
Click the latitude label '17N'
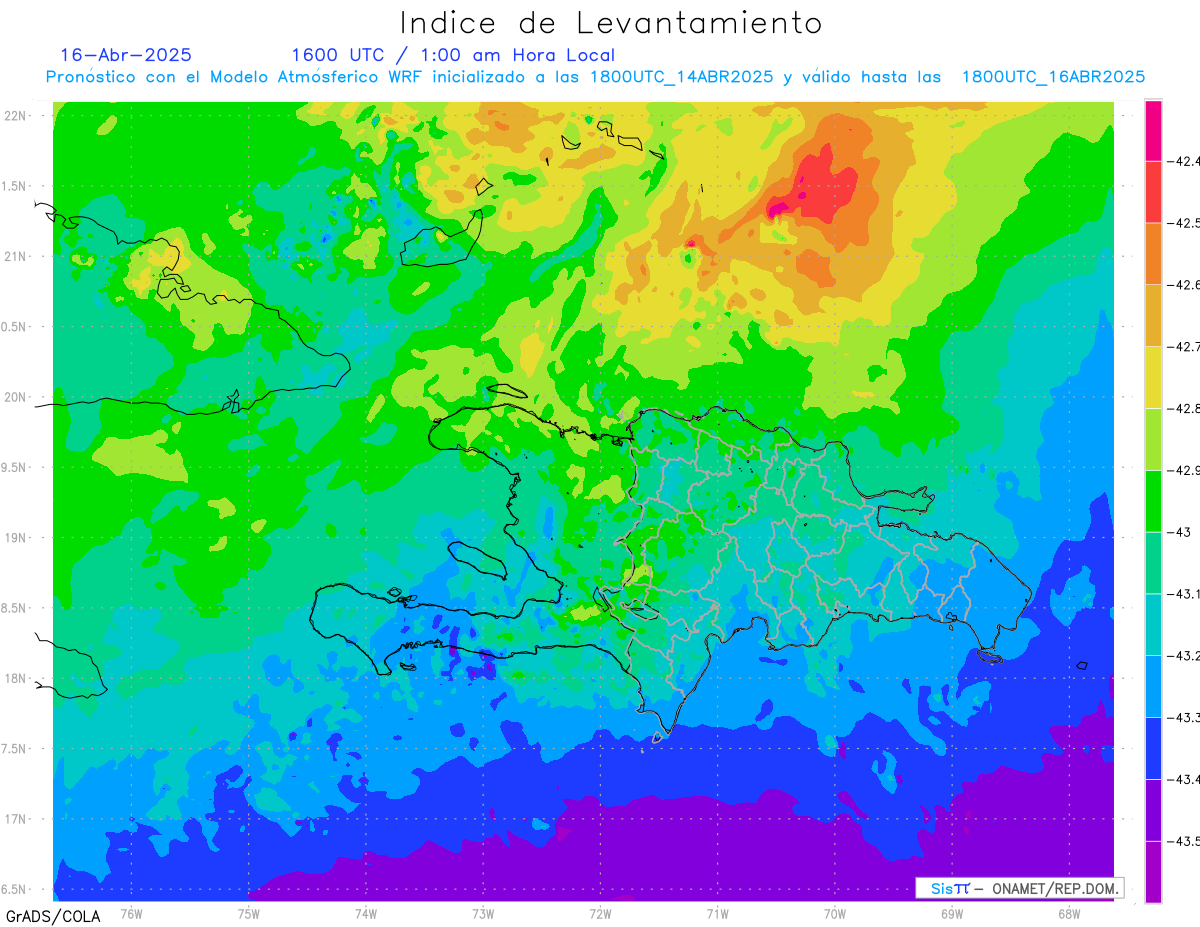(x=14, y=820)
